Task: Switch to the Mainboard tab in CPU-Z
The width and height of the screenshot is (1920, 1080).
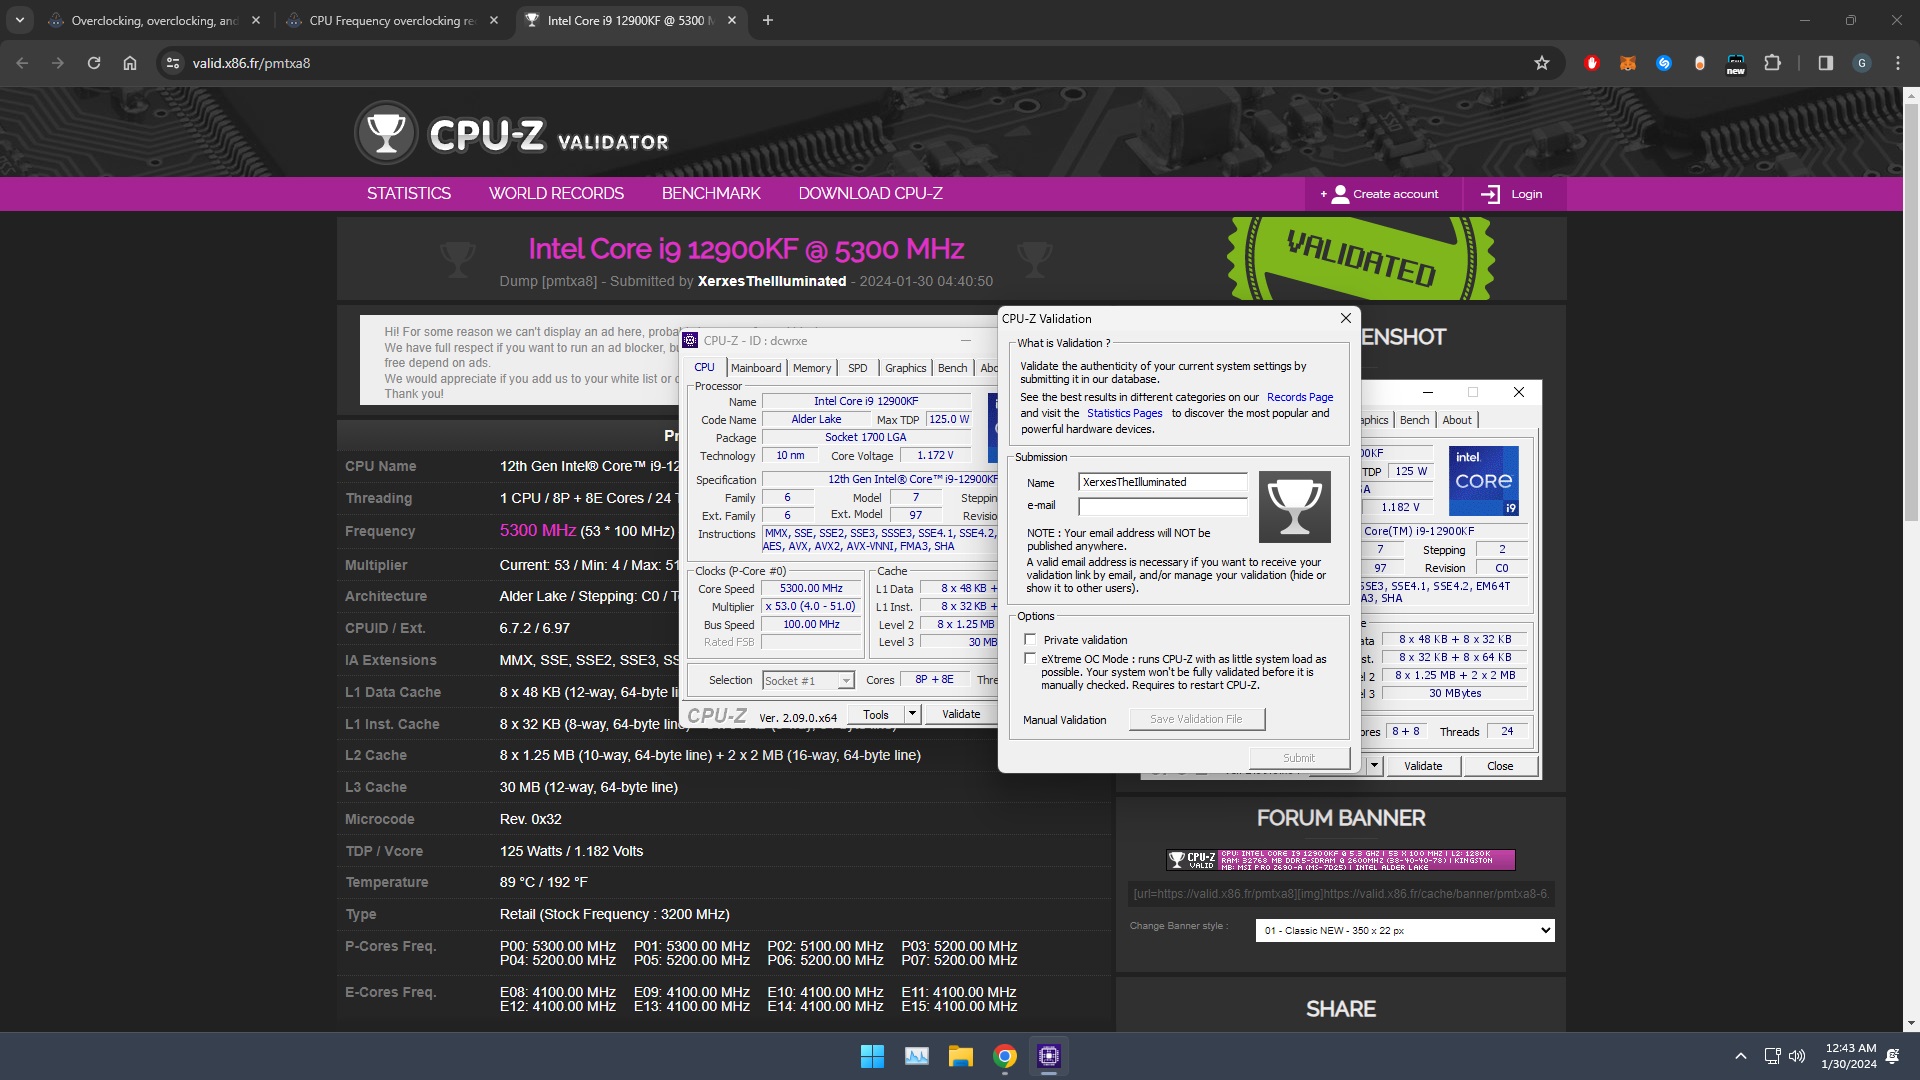Action: (756, 368)
